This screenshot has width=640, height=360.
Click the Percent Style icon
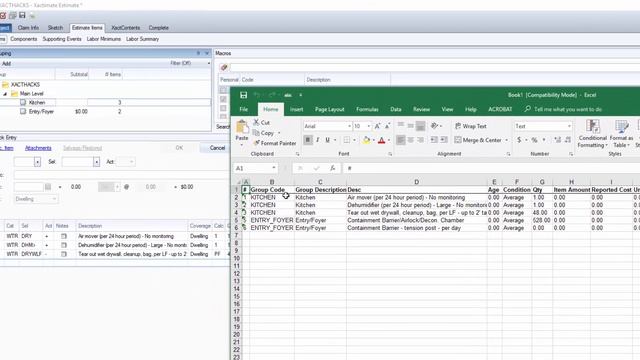(534, 140)
